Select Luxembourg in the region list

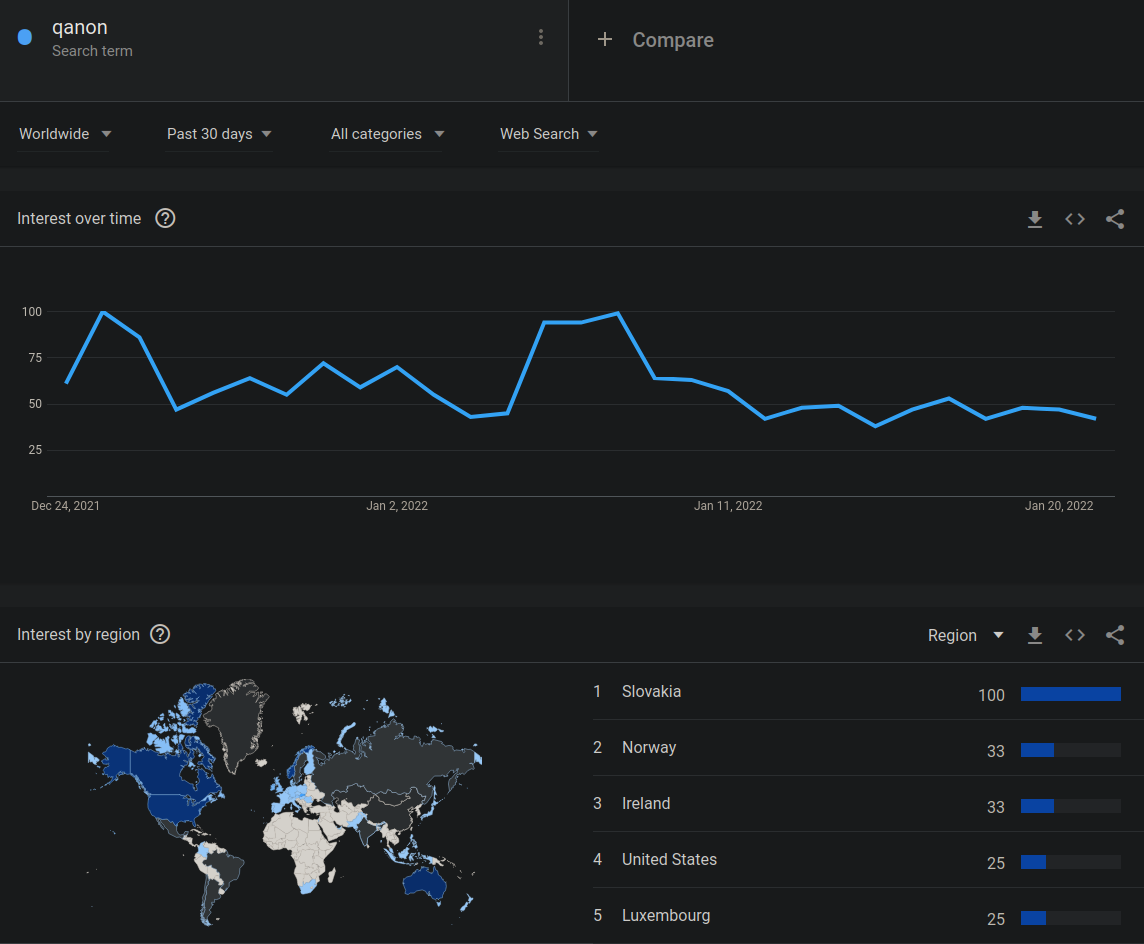[x=665, y=916]
